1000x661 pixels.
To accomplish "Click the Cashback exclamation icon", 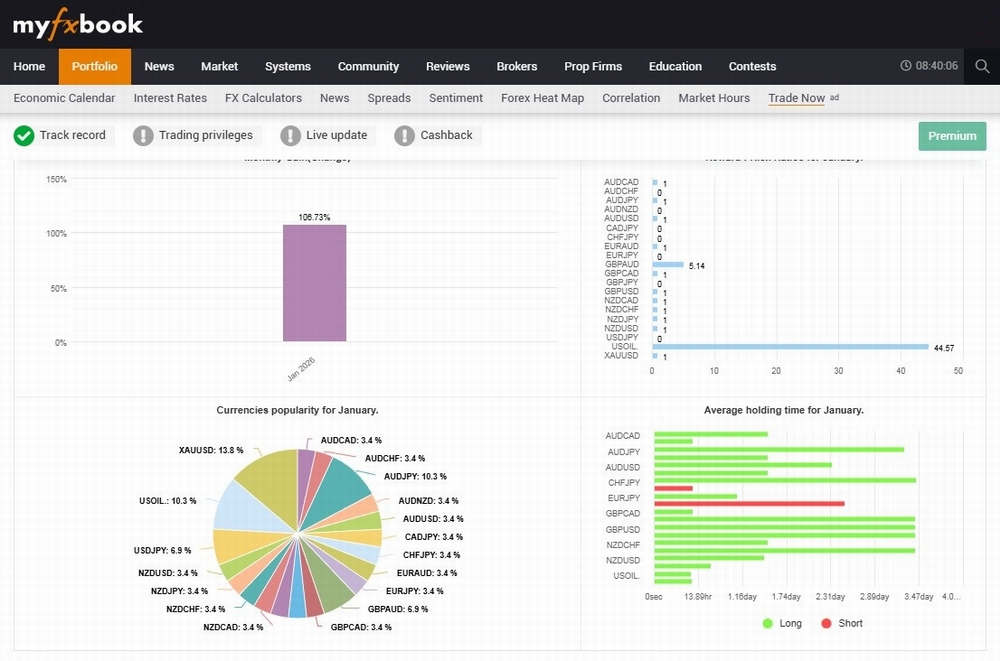I will click(x=404, y=135).
